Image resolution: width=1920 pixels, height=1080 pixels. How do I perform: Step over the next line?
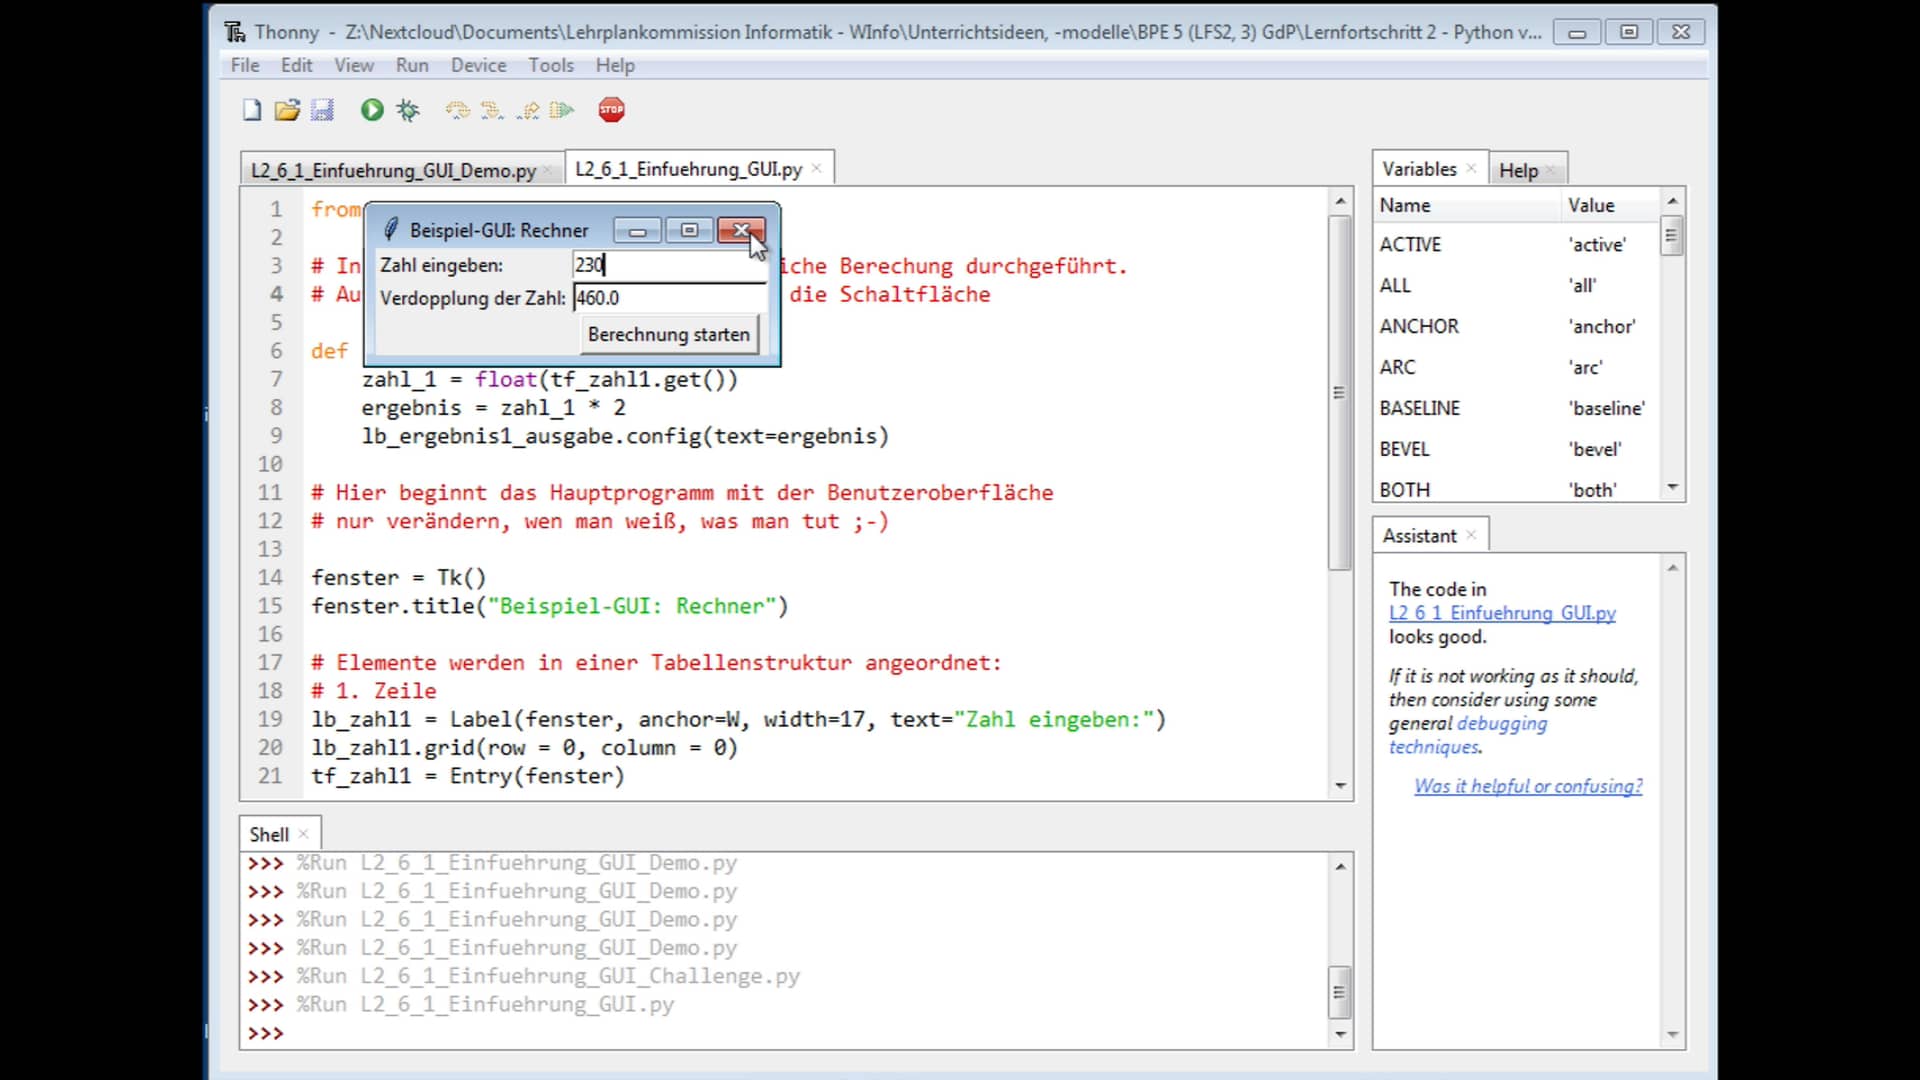point(459,110)
